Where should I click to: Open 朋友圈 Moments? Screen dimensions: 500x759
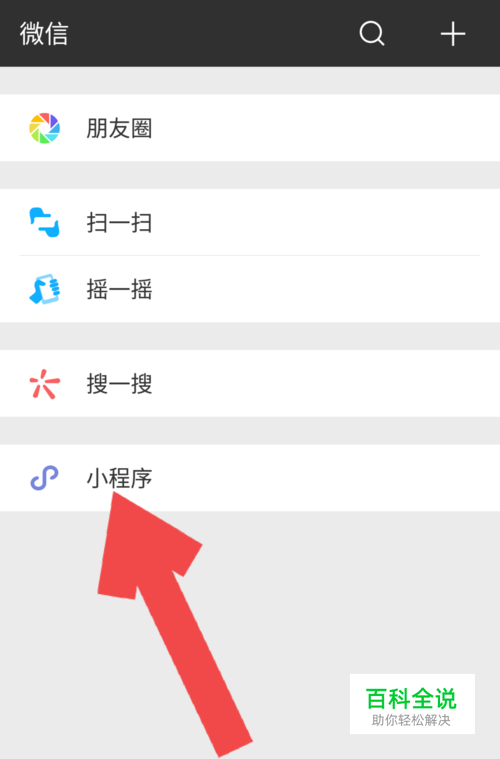coord(250,128)
